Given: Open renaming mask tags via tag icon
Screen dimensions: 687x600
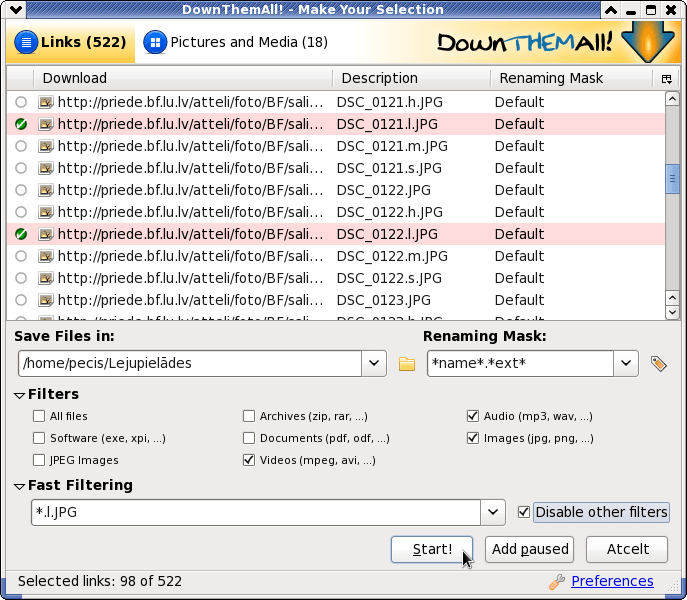Looking at the screenshot, I should (659, 364).
